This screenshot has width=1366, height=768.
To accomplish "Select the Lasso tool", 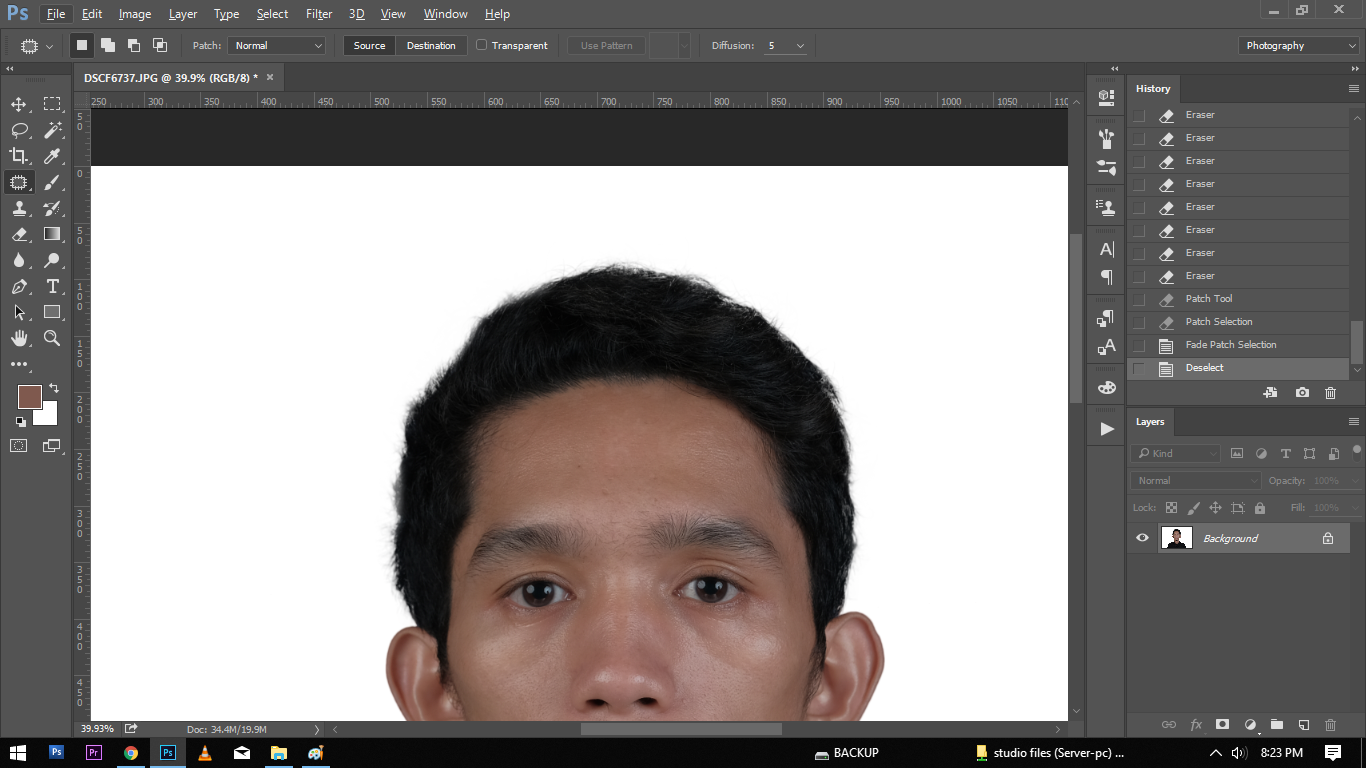I will (x=19, y=130).
